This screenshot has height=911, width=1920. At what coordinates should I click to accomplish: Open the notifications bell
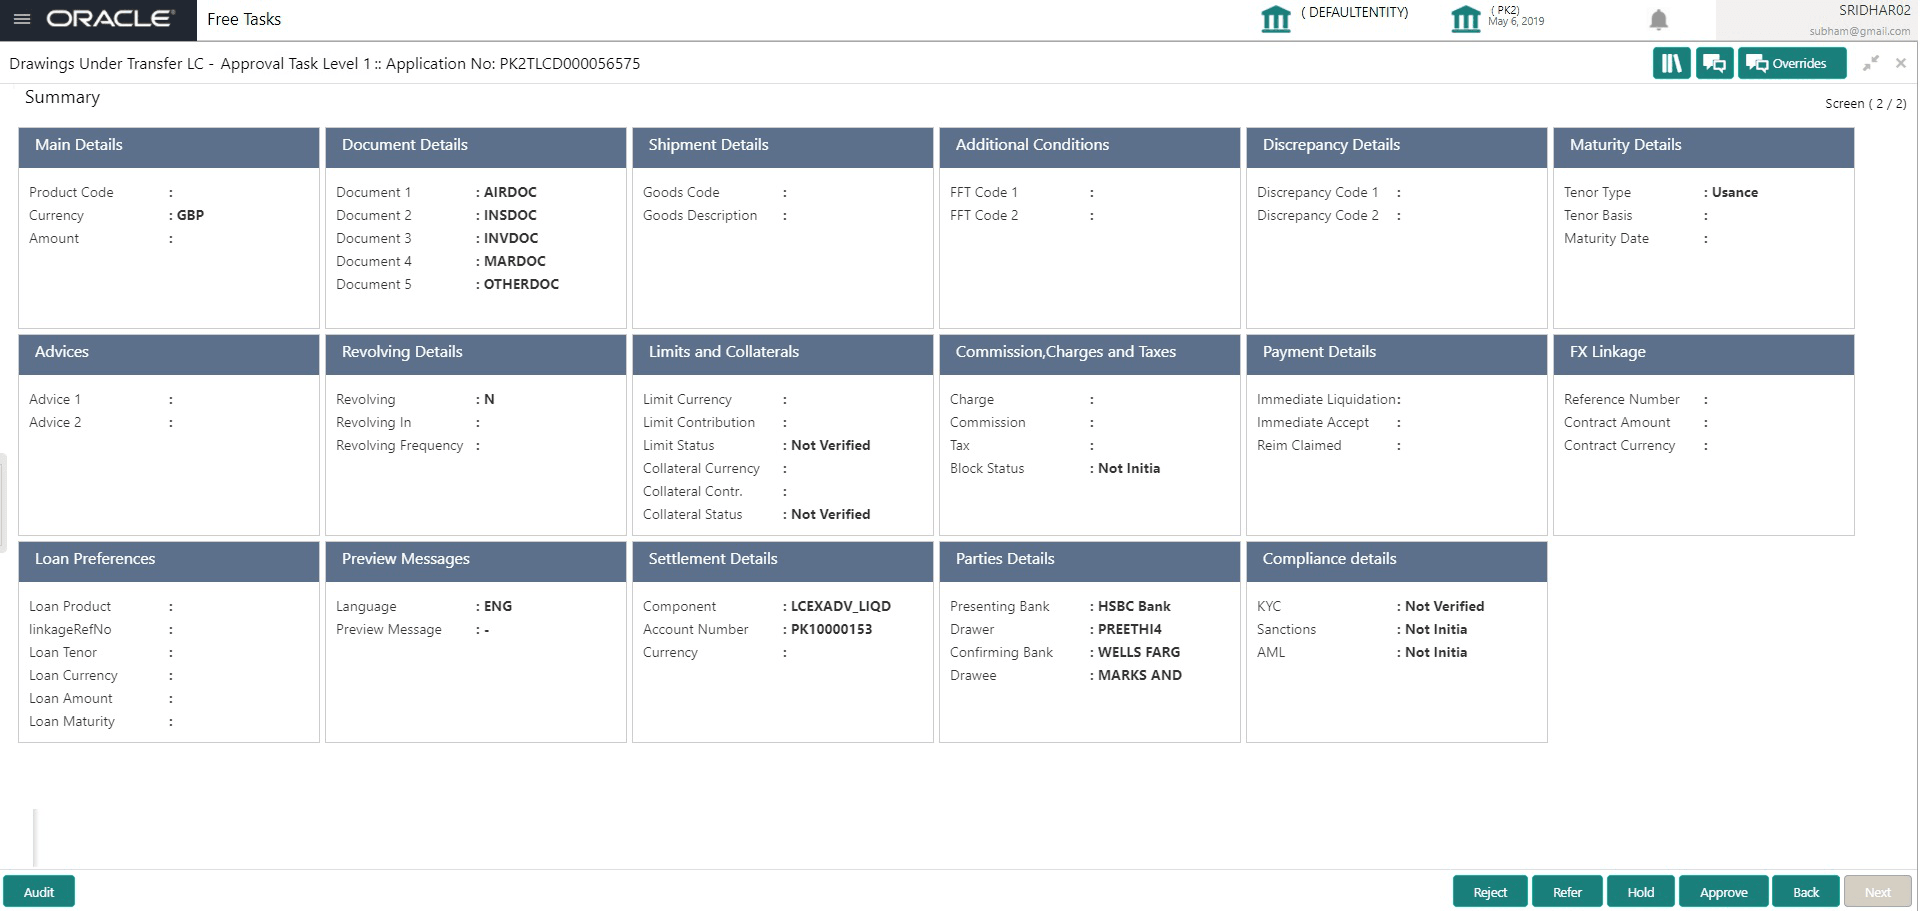click(x=1658, y=18)
